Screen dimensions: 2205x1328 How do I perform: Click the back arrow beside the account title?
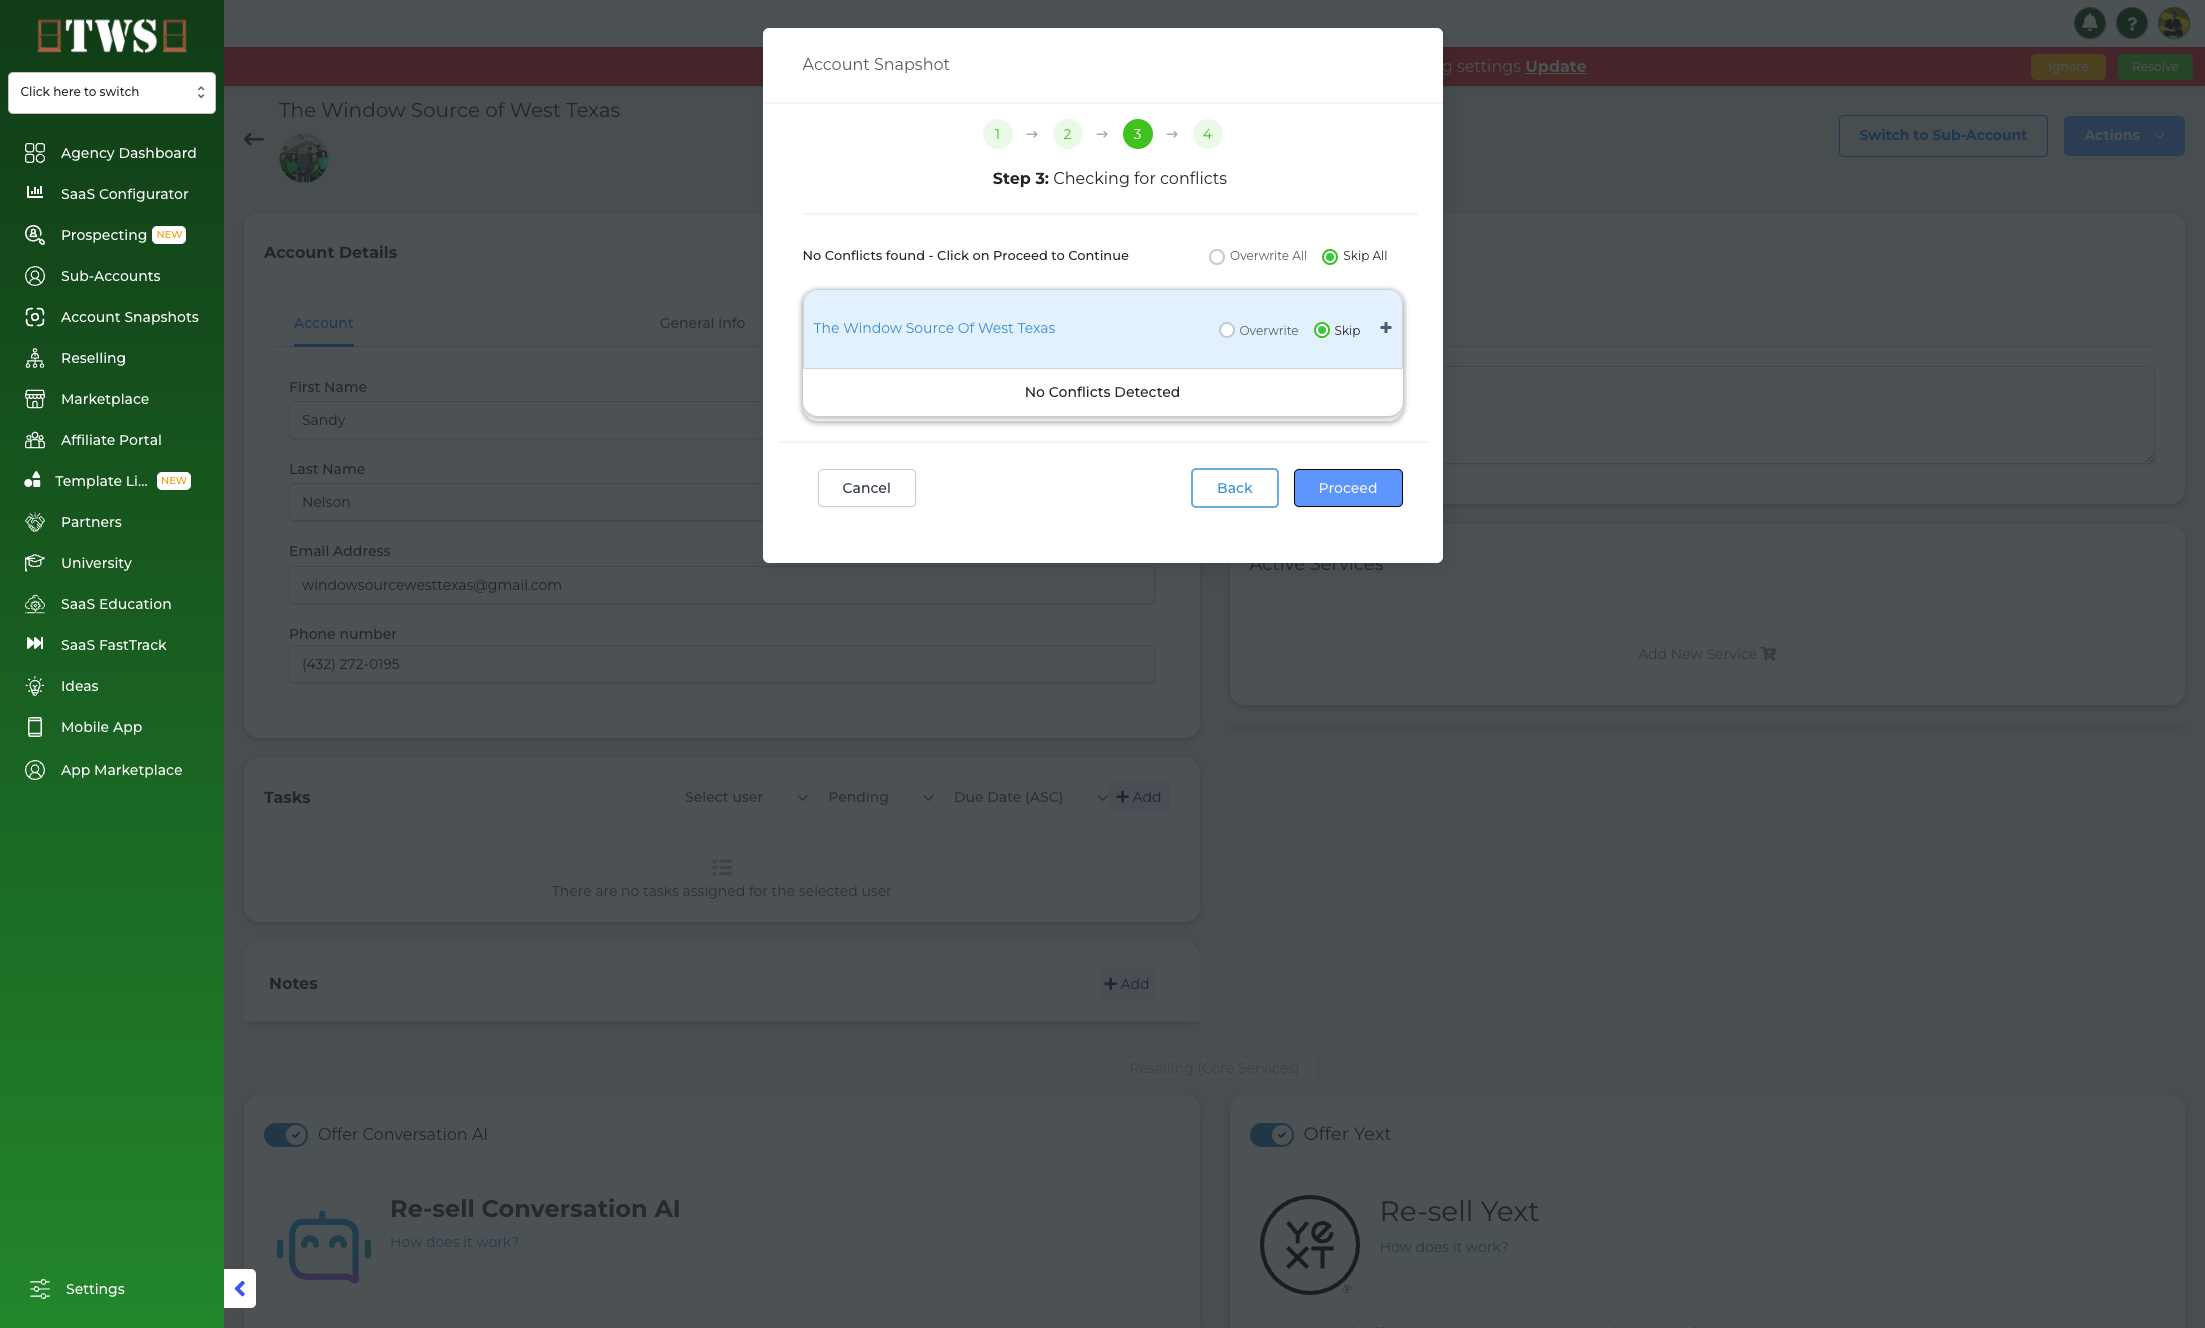[254, 139]
